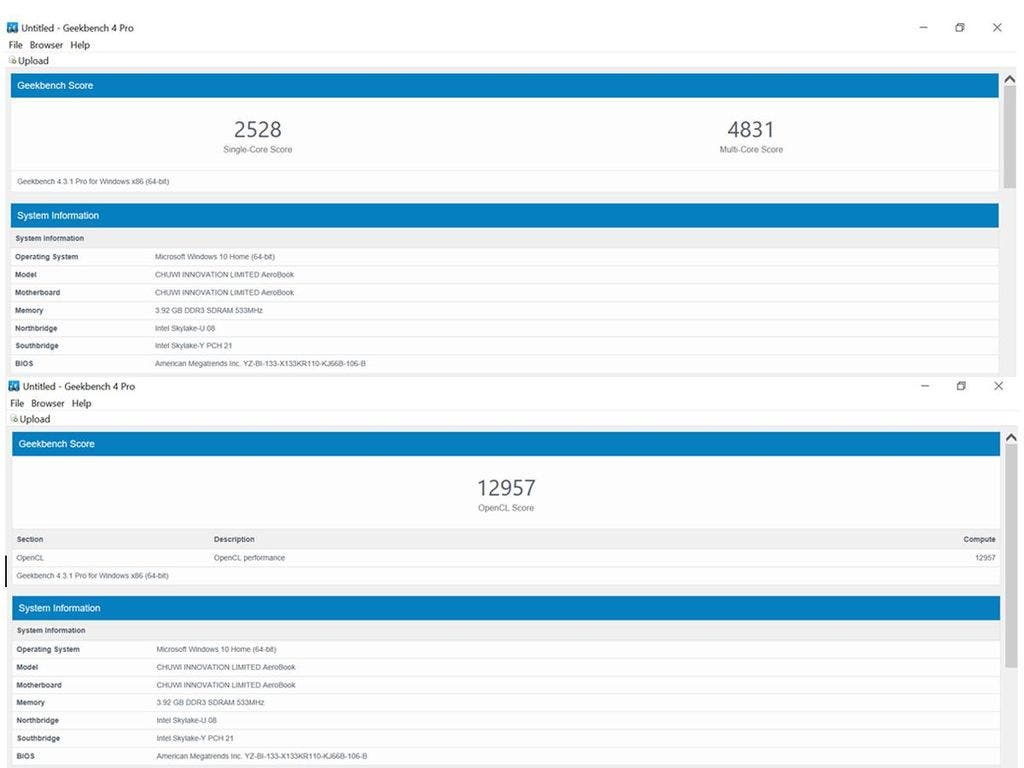Open the Help menu in the bottom window
Viewport: 1024px width, 768px height.
[x=82, y=404]
